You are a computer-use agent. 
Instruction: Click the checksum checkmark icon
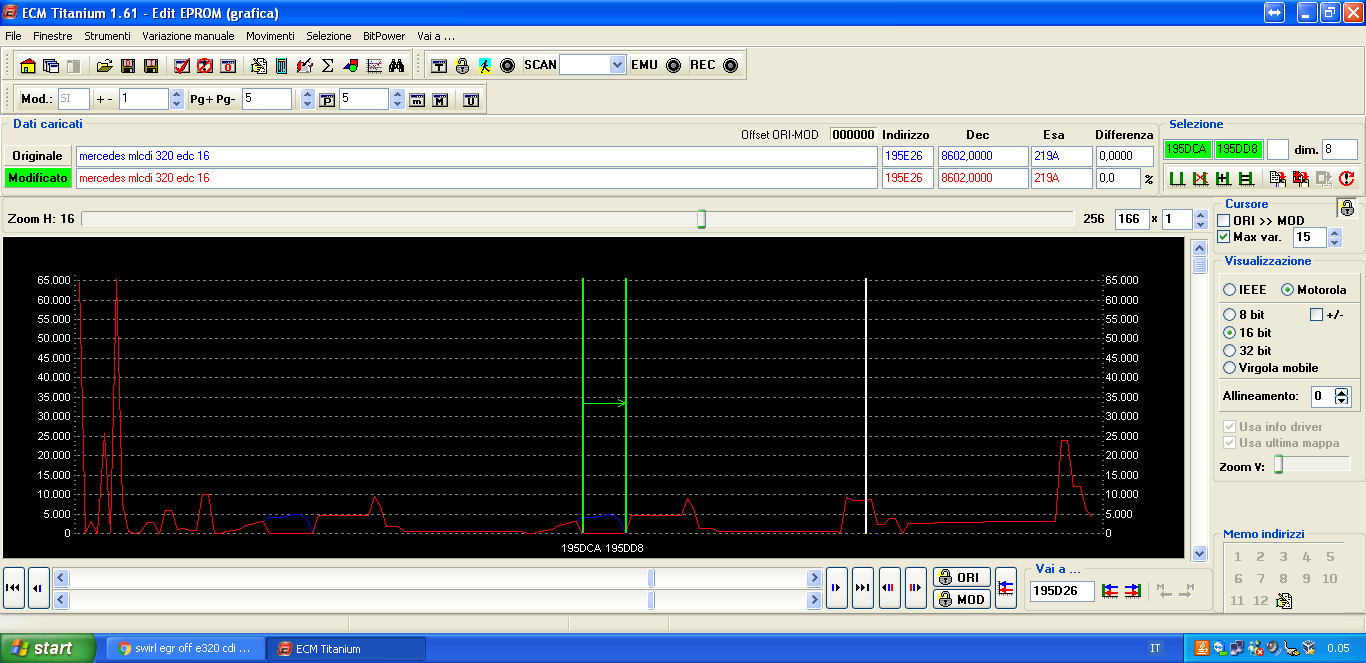pyautogui.click(x=182, y=66)
